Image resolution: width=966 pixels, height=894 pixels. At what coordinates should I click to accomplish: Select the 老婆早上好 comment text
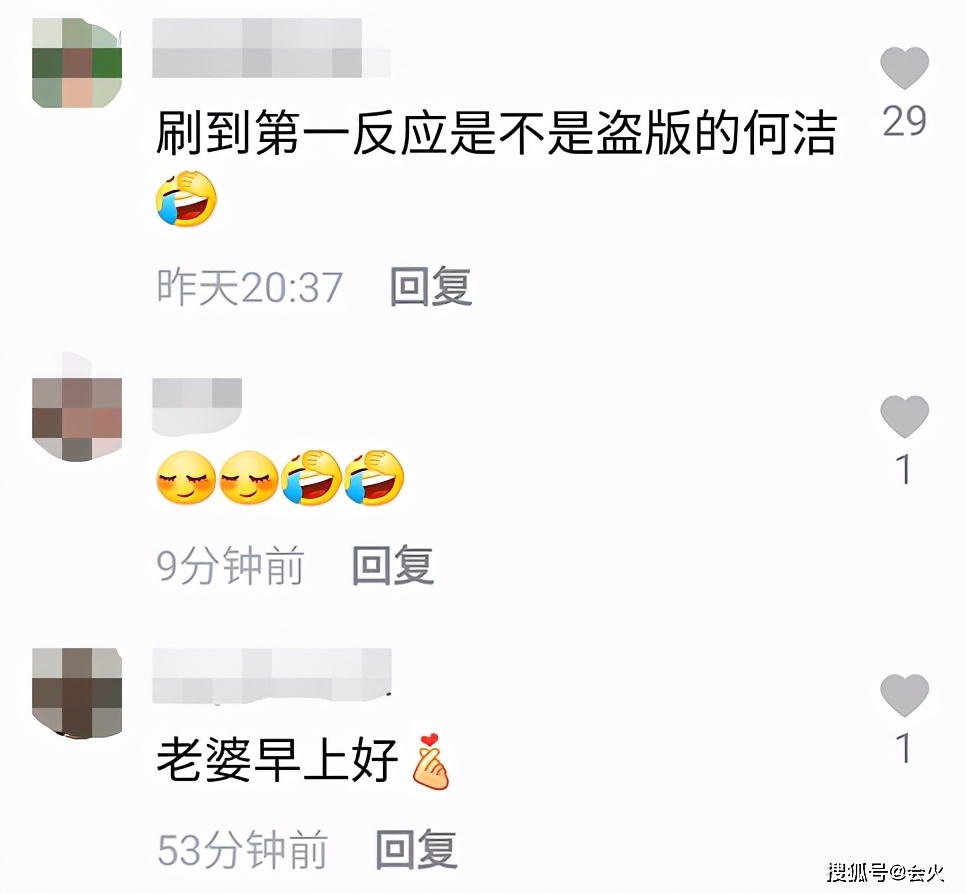click(277, 760)
